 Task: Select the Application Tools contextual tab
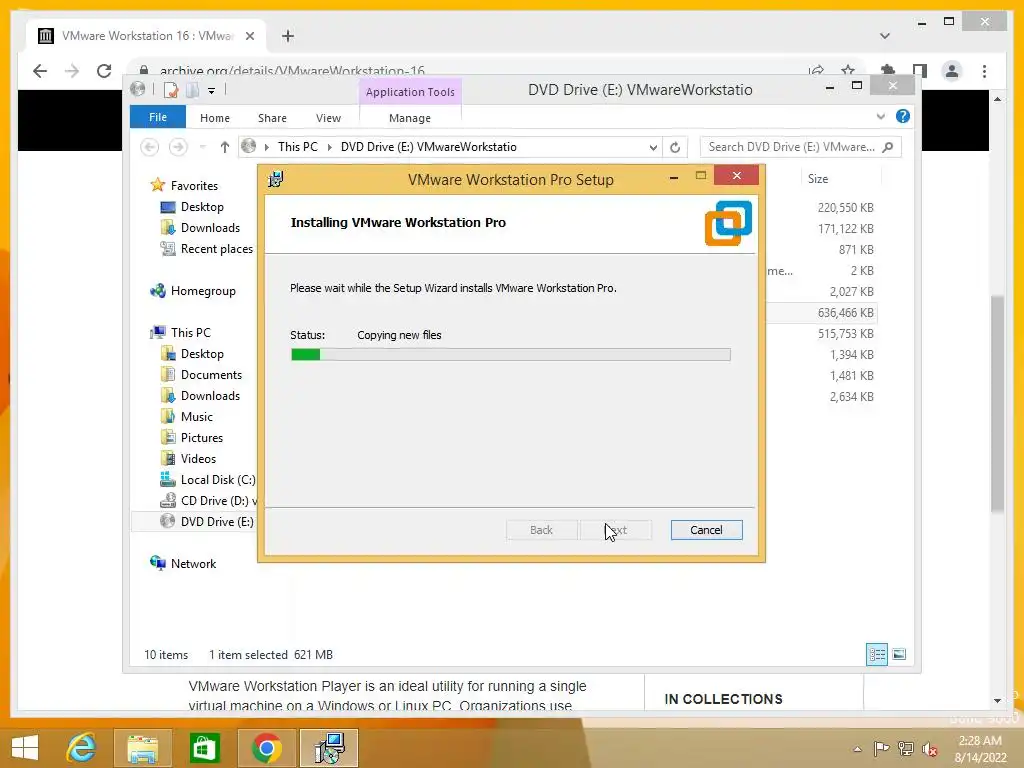tap(410, 92)
